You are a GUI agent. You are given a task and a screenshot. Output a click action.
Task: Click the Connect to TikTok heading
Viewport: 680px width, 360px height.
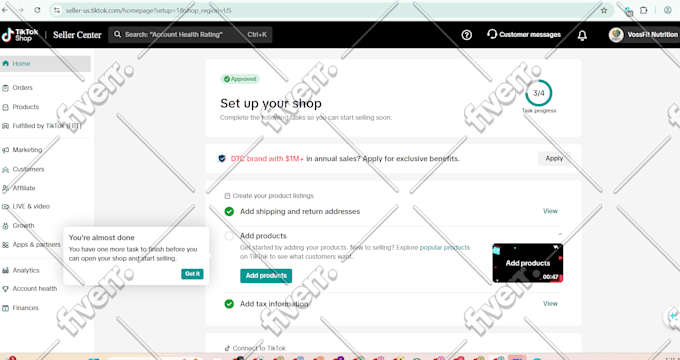pos(259,348)
